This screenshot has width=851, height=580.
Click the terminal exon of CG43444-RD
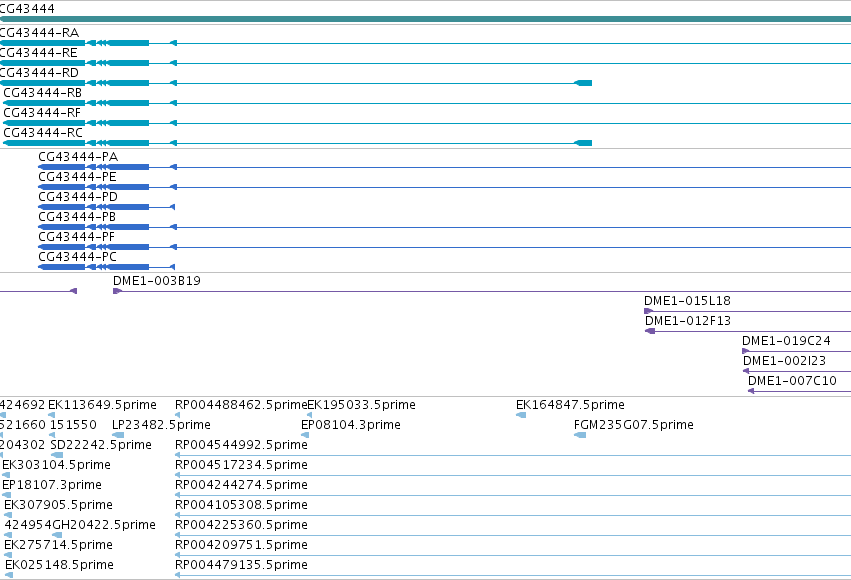click(x=583, y=83)
